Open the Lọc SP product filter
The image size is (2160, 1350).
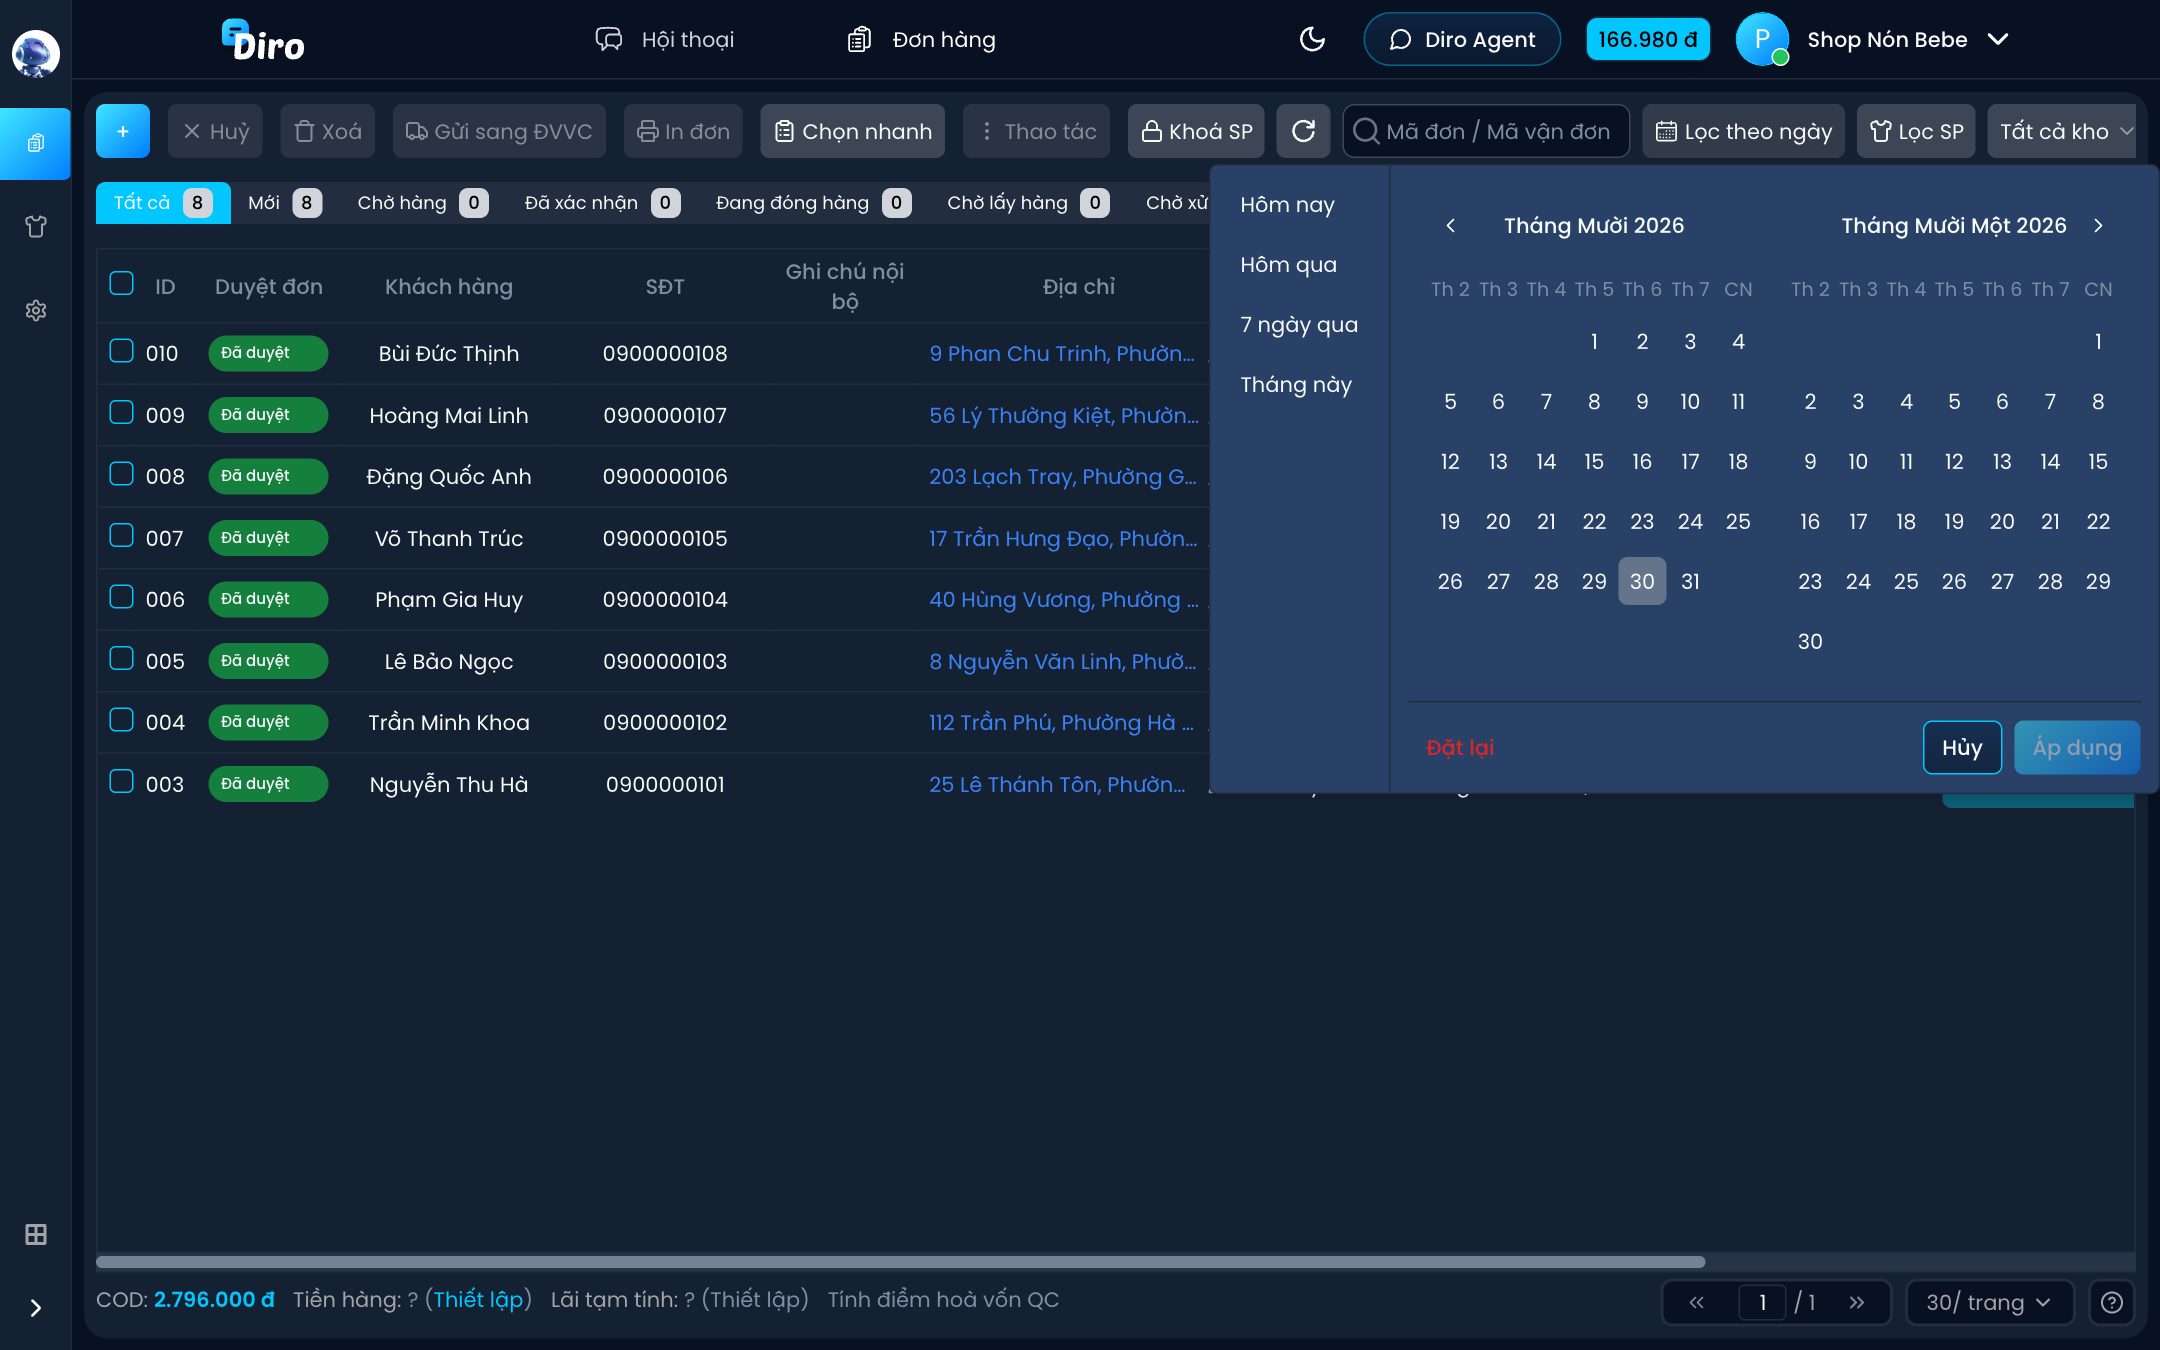click(x=1916, y=131)
